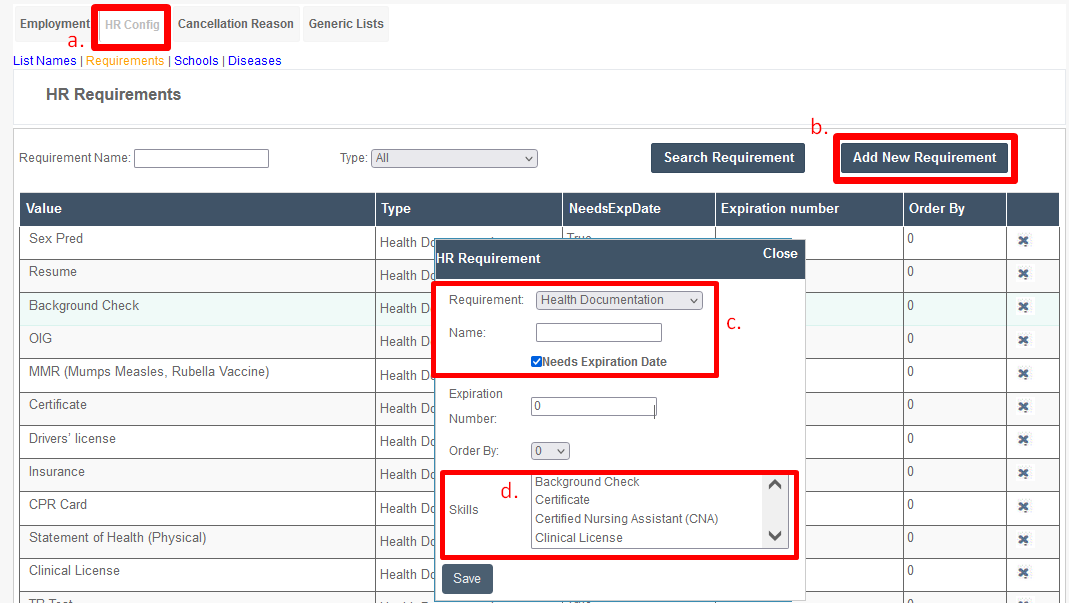Select the MMR (Mumps Measles, Rubella Vaccine) cell

(198, 375)
